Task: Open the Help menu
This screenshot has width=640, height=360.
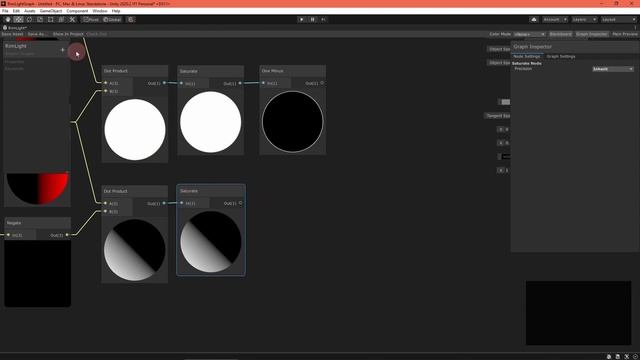Action: click(x=116, y=11)
